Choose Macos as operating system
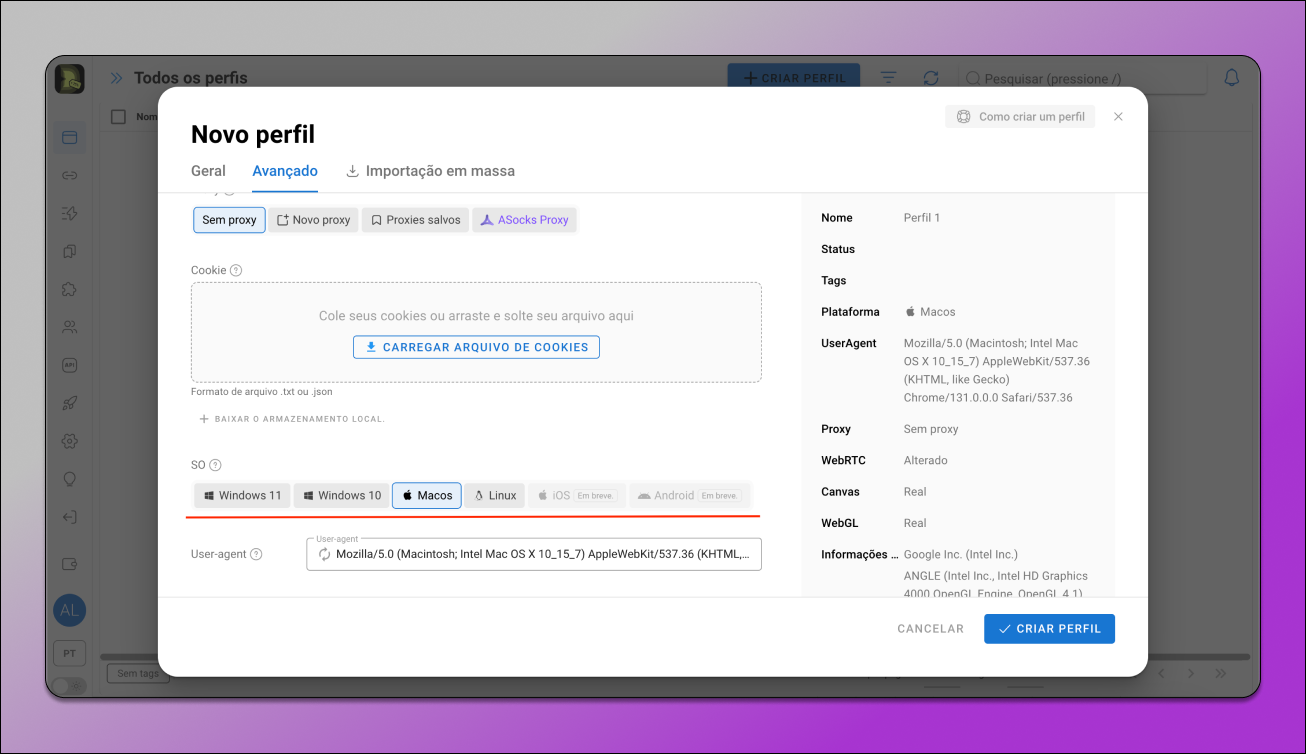This screenshot has width=1306, height=754. (x=427, y=495)
